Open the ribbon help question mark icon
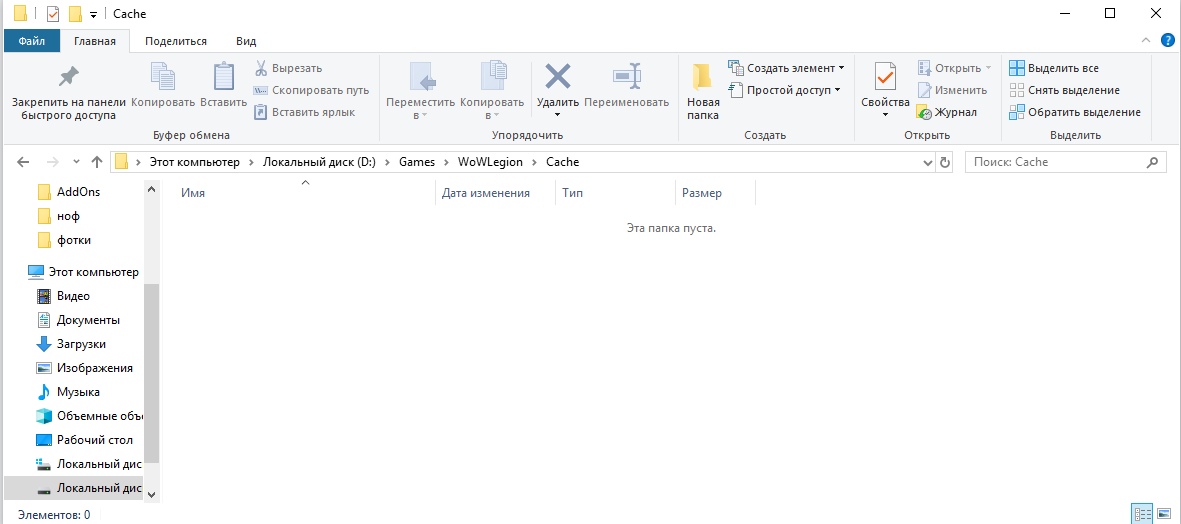1181x524 pixels. click(x=1167, y=41)
